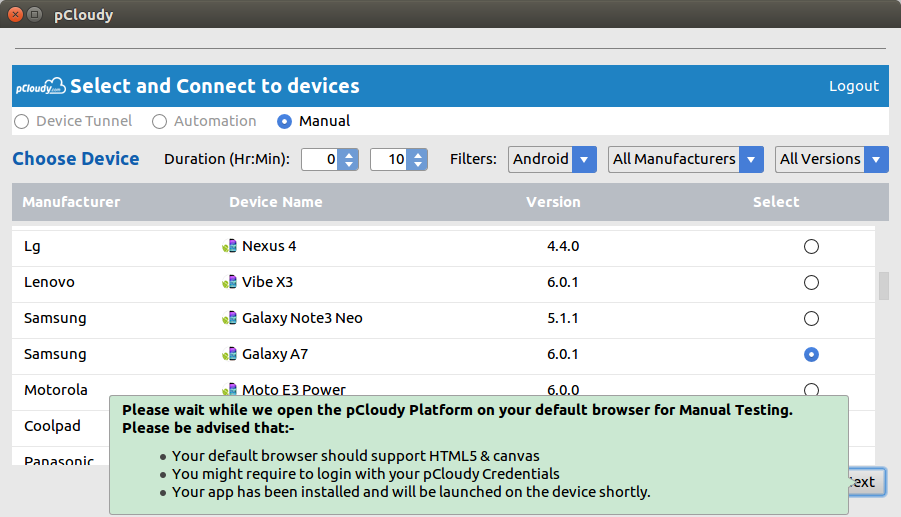
Task: Click the Coolpad manufacturer cell
Action: pos(52,426)
